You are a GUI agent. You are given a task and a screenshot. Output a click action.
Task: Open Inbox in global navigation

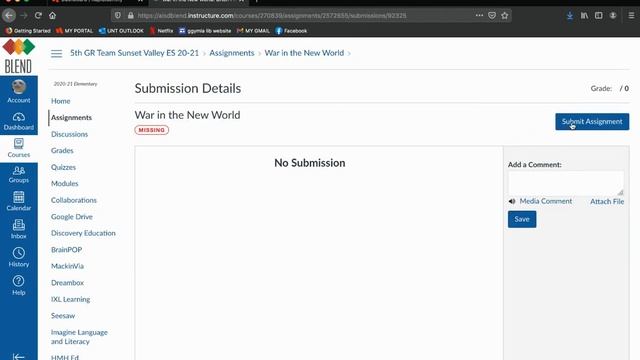coord(19,229)
